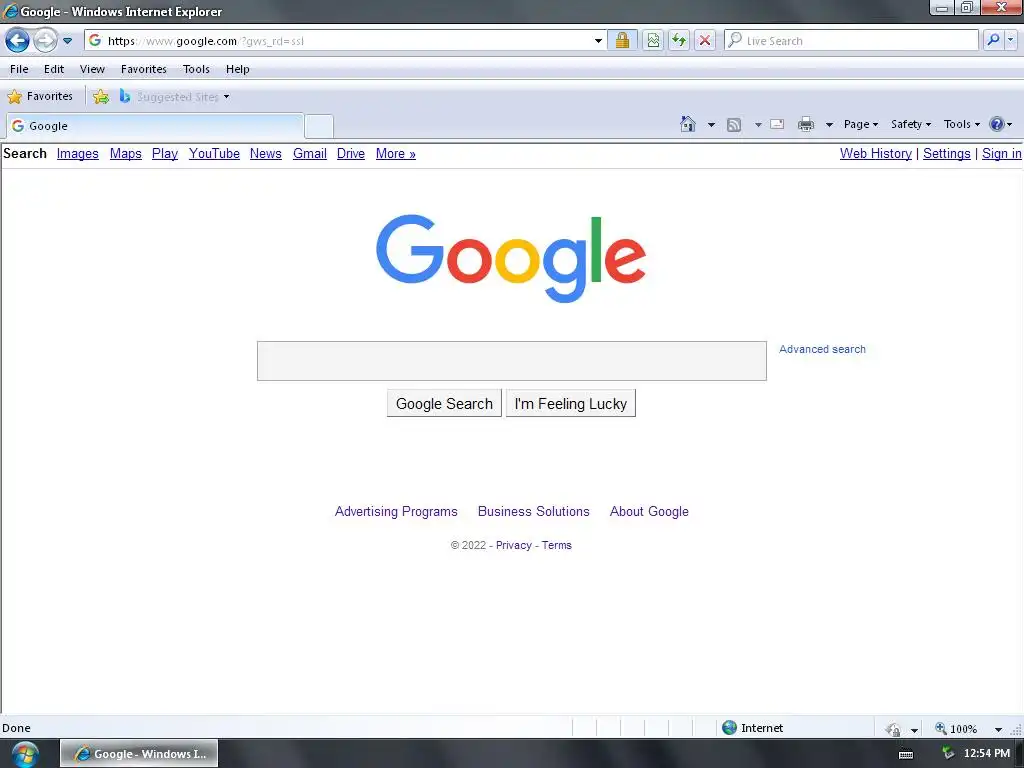
Task: Open a new blank tab
Action: click(x=319, y=126)
